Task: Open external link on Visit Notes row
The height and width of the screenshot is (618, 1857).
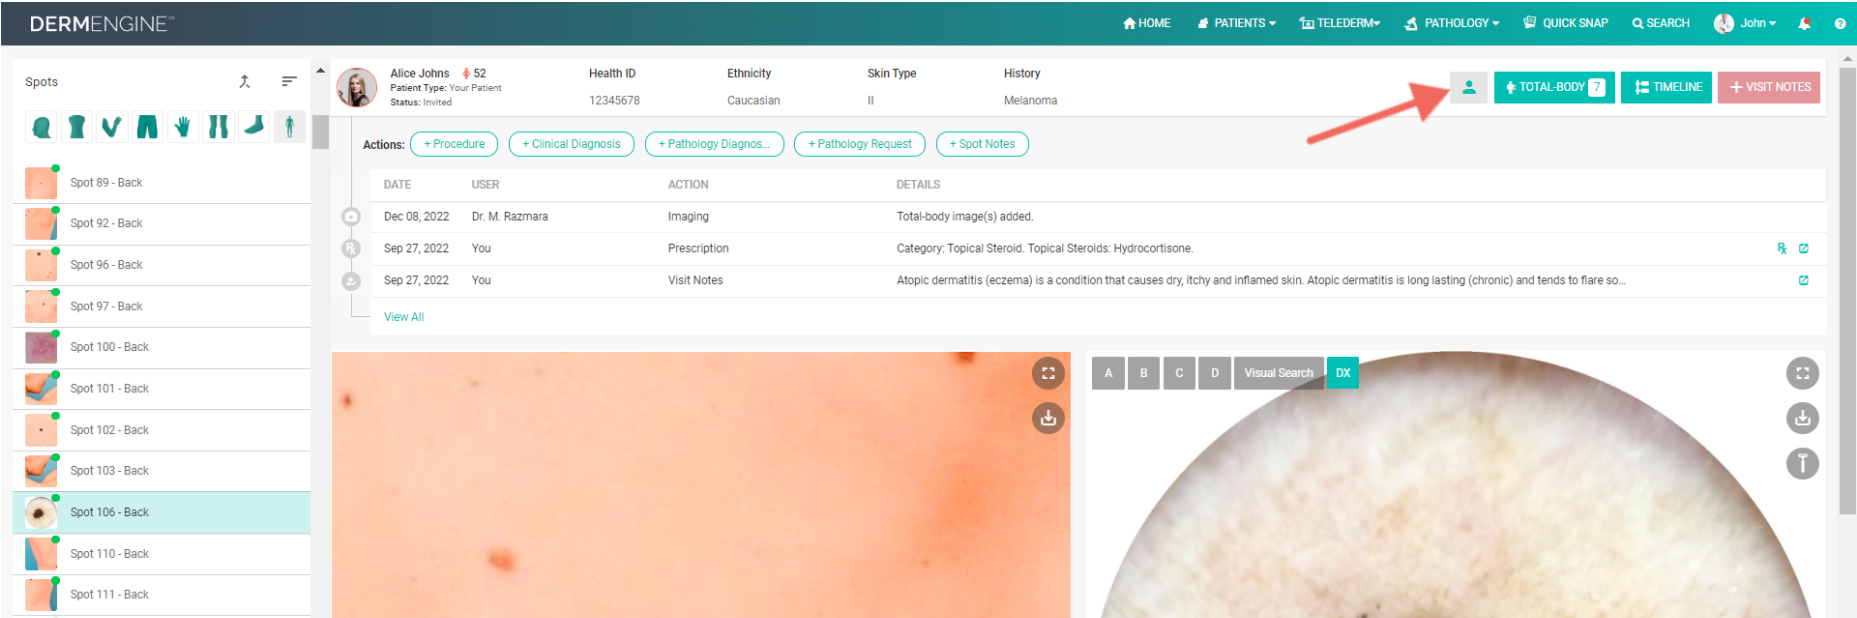Action: tap(1804, 281)
